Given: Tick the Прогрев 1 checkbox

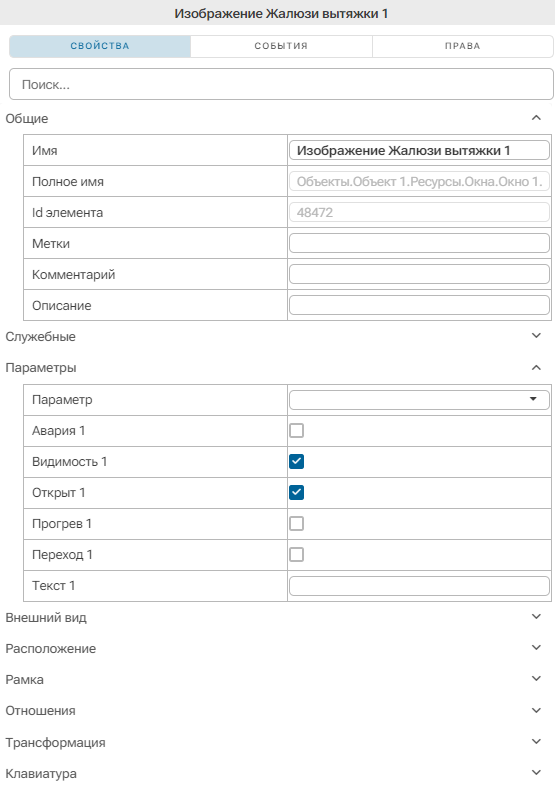Looking at the screenshot, I should (x=297, y=524).
